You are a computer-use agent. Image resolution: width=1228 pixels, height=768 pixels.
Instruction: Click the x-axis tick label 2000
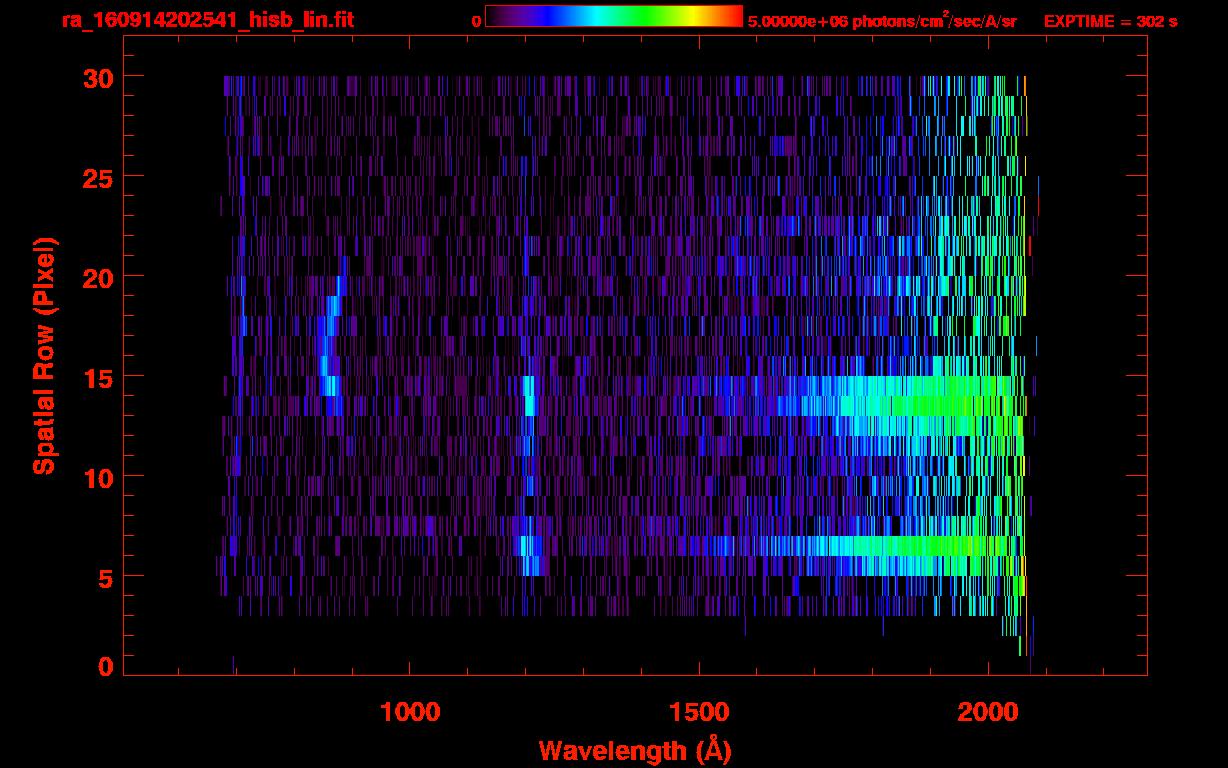point(988,712)
